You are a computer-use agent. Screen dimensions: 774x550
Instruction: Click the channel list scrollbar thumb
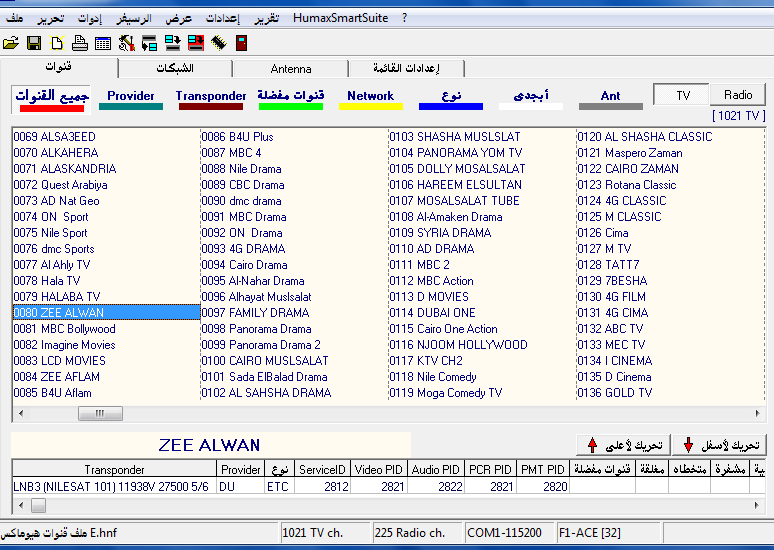(x=100, y=413)
